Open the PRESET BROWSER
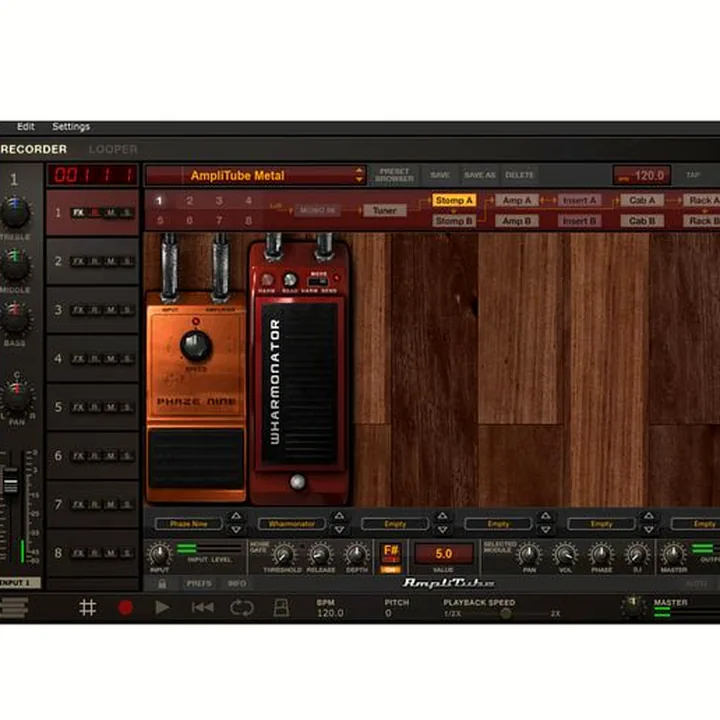 coord(394,175)
